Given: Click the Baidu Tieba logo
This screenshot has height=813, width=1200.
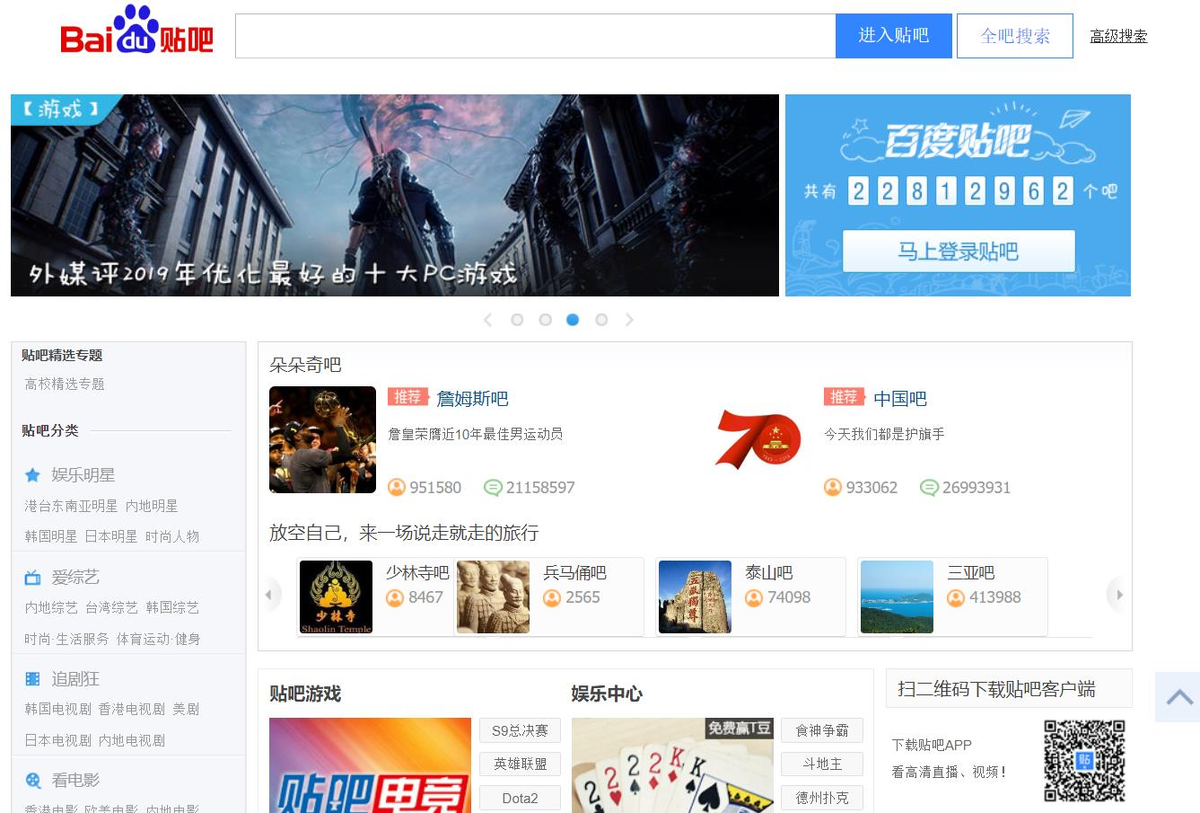Looking at the screenshot, I should click(x=137, y=31).
